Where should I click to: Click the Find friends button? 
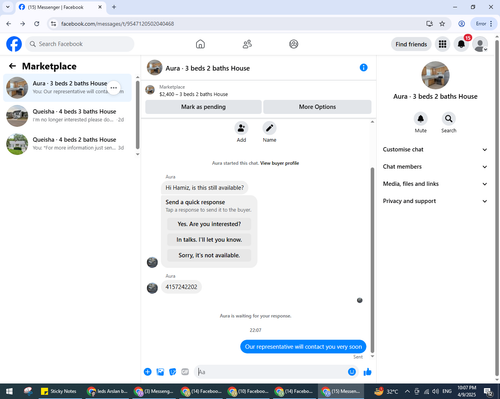pos(411,44)
